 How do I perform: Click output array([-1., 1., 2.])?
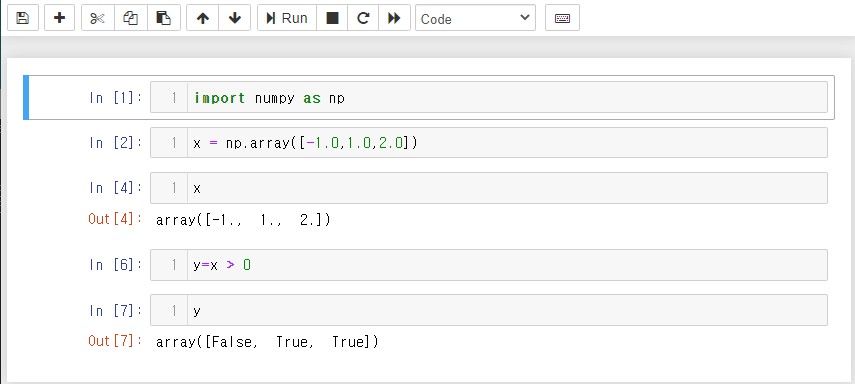243,220
